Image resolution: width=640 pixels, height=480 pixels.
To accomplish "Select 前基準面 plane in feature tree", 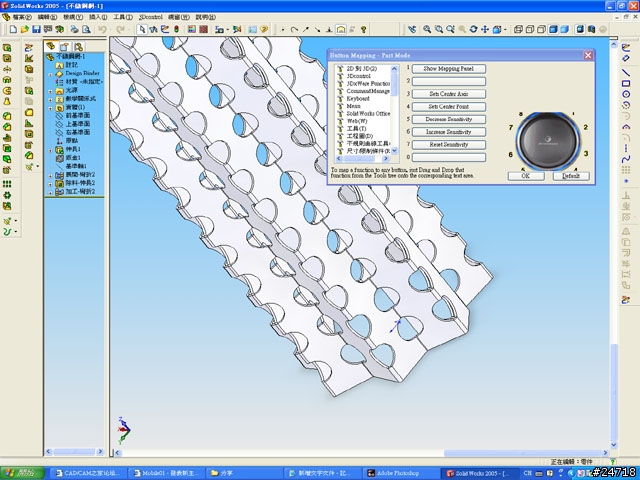I will pyautogui.click(x=78, y=116).
